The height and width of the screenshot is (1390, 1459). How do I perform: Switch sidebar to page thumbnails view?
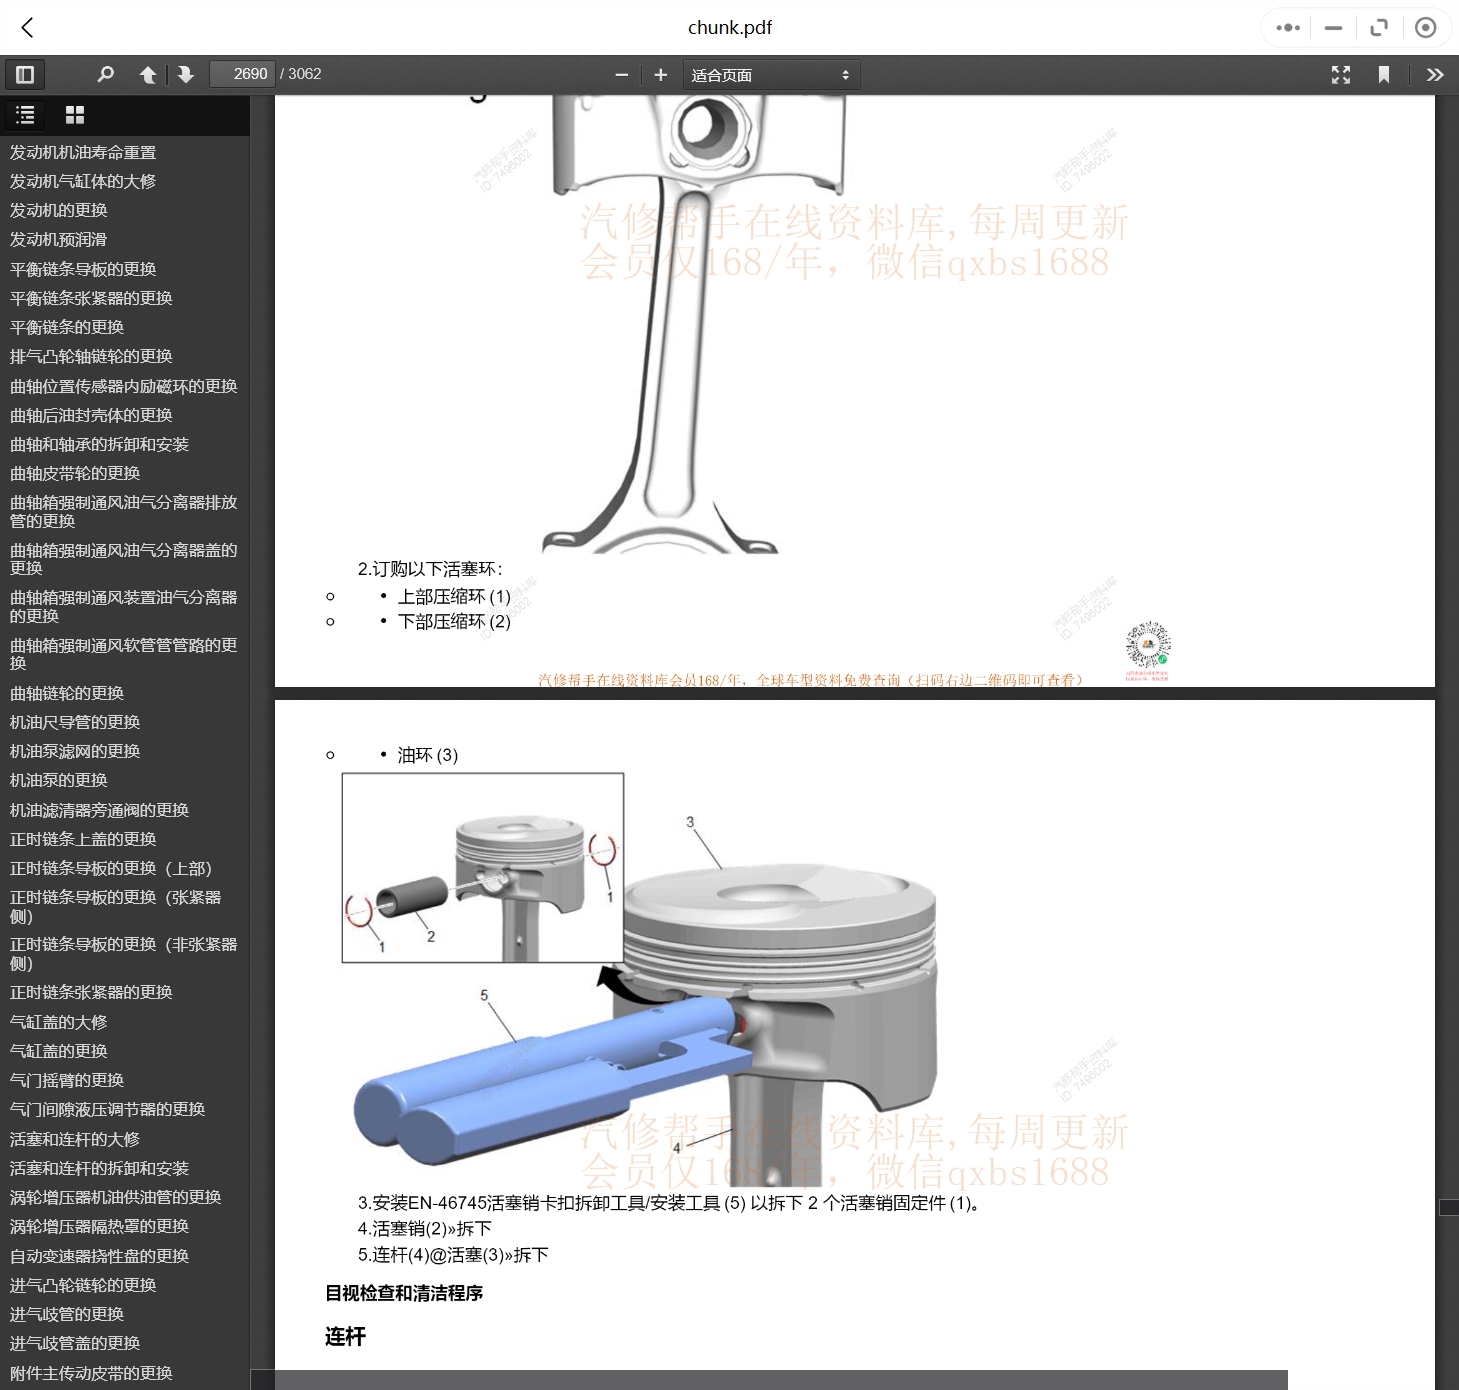tap(74, 114)
